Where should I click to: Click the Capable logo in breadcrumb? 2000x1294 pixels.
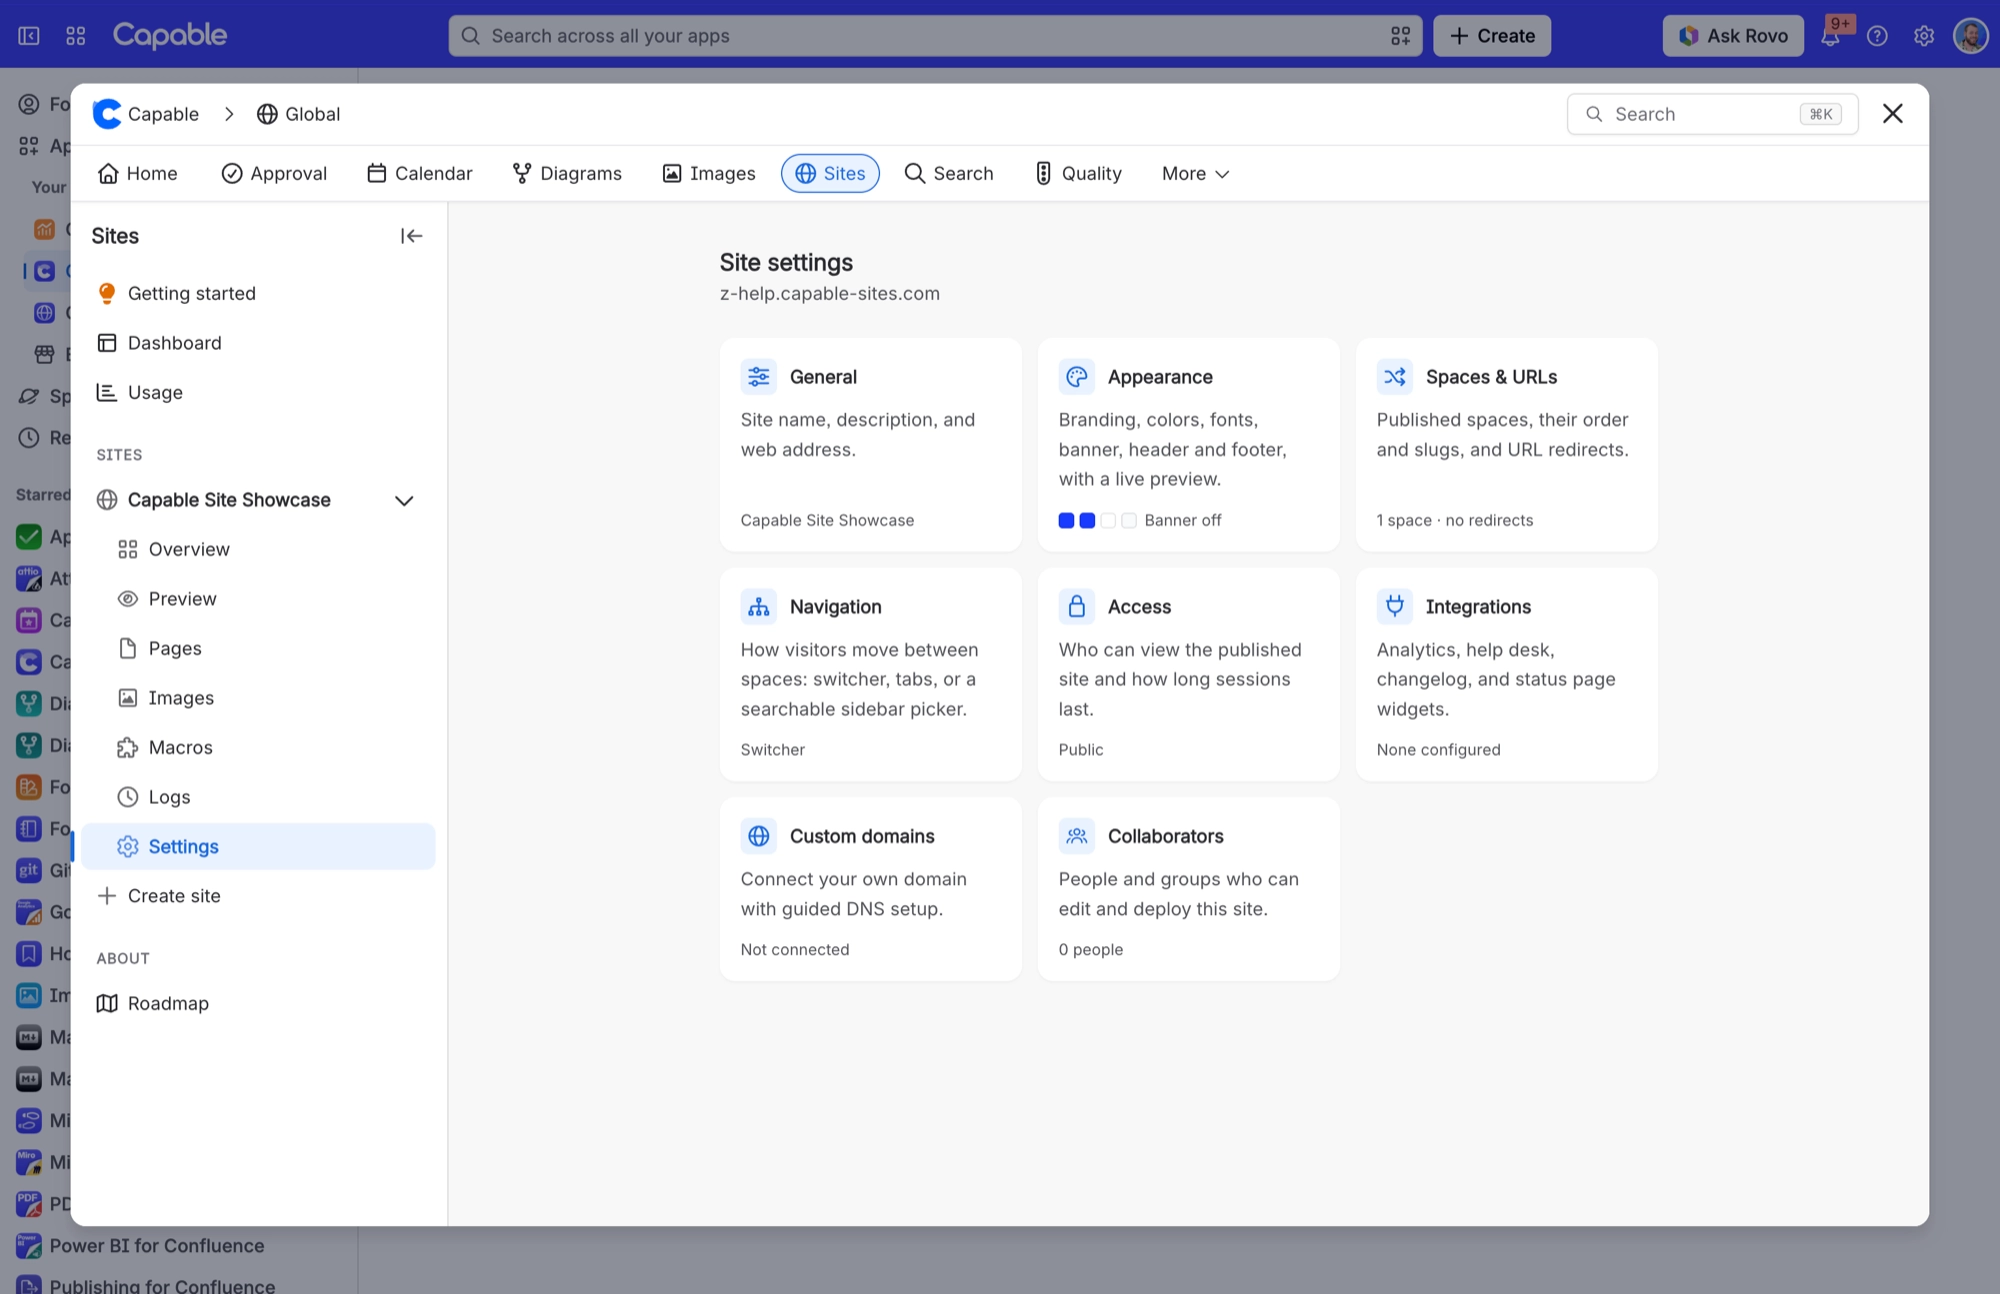click(107, 114)
